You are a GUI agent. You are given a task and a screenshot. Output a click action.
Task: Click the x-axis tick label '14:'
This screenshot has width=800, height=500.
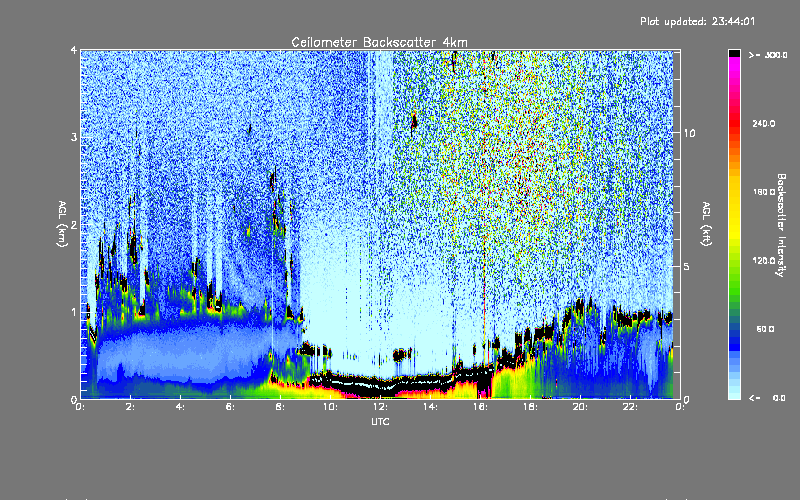(x=430, y=407)
